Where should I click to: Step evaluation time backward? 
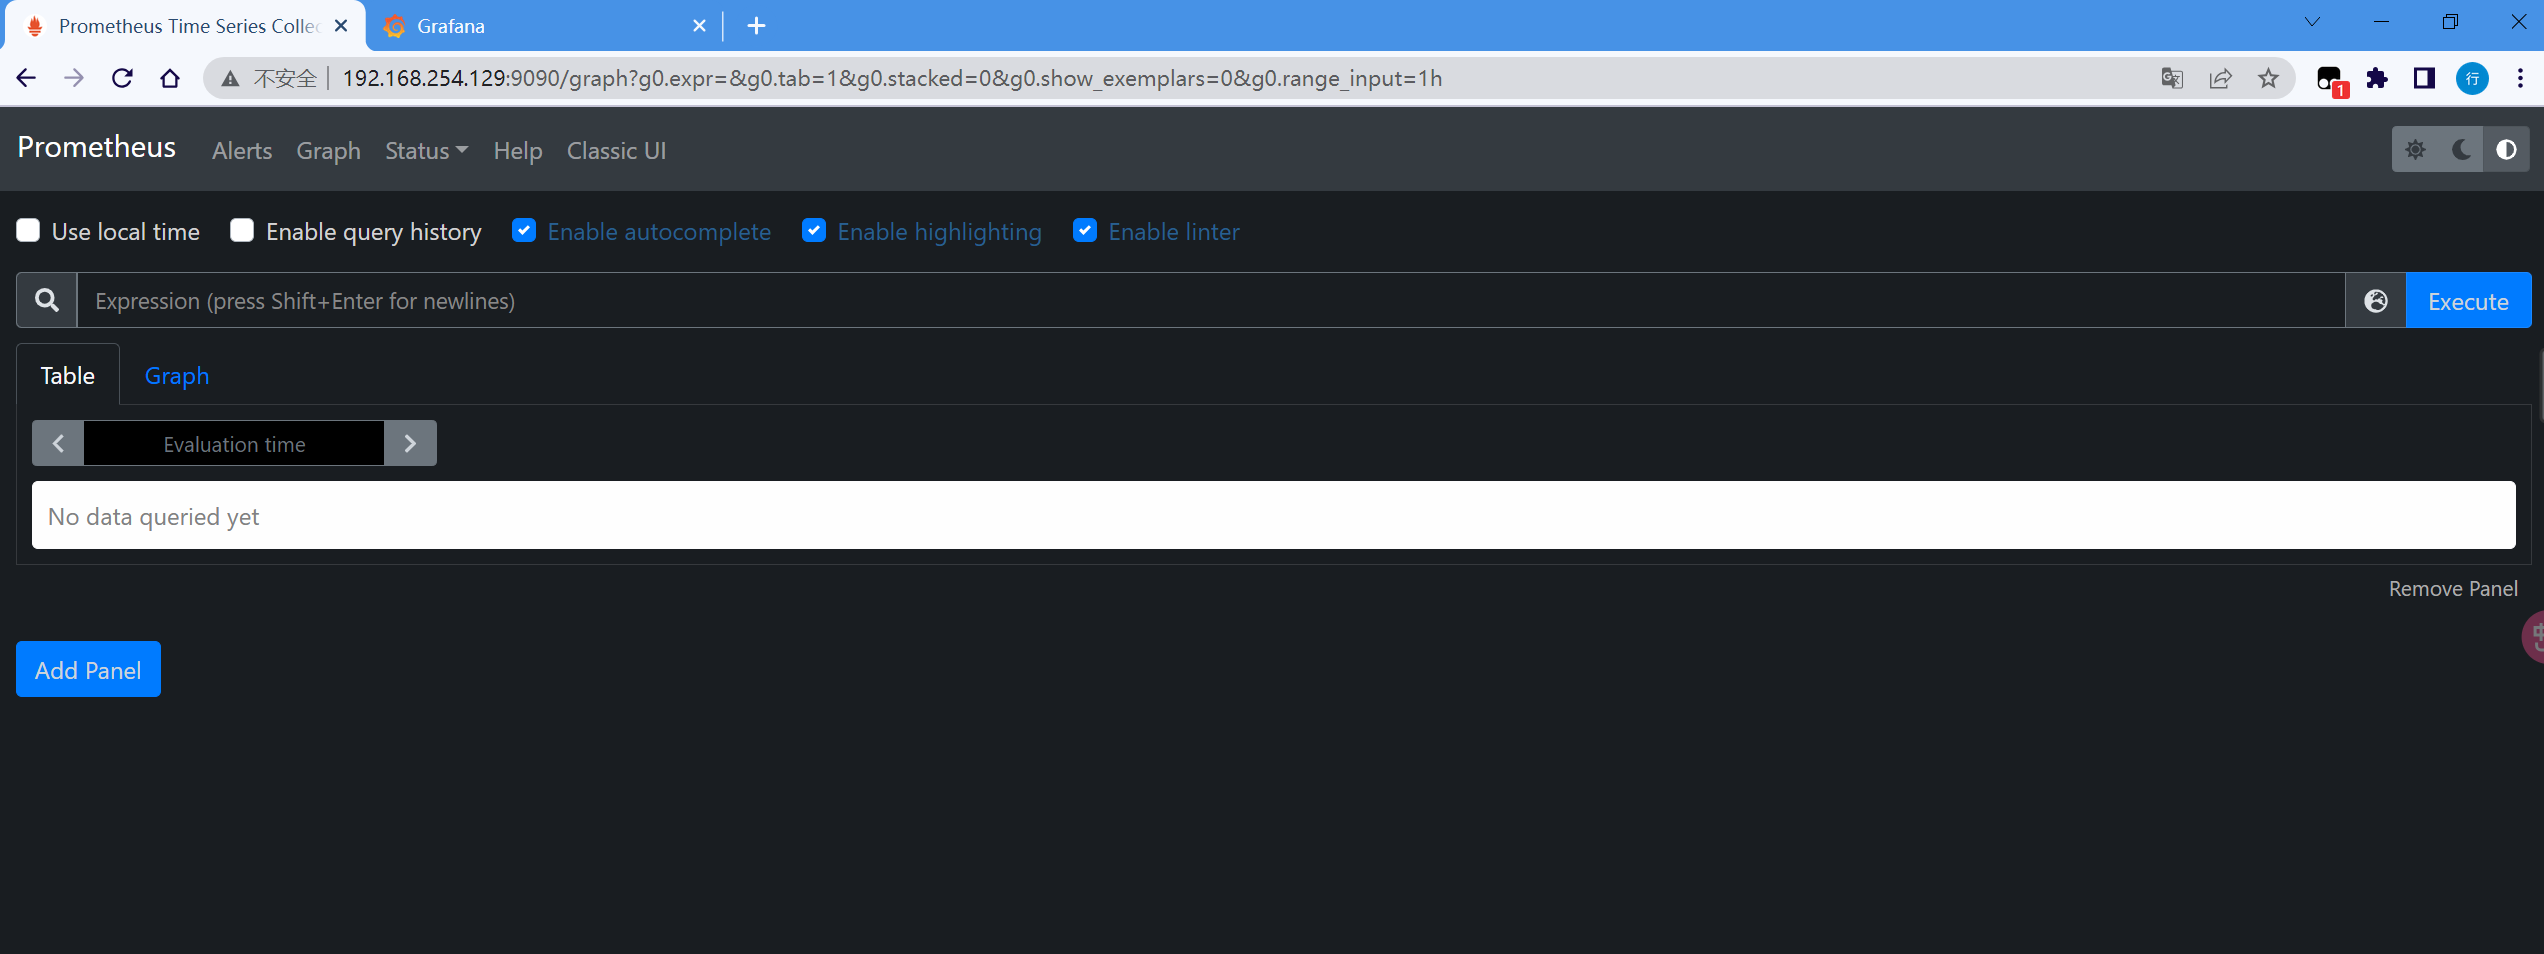[x=58, y=443]
